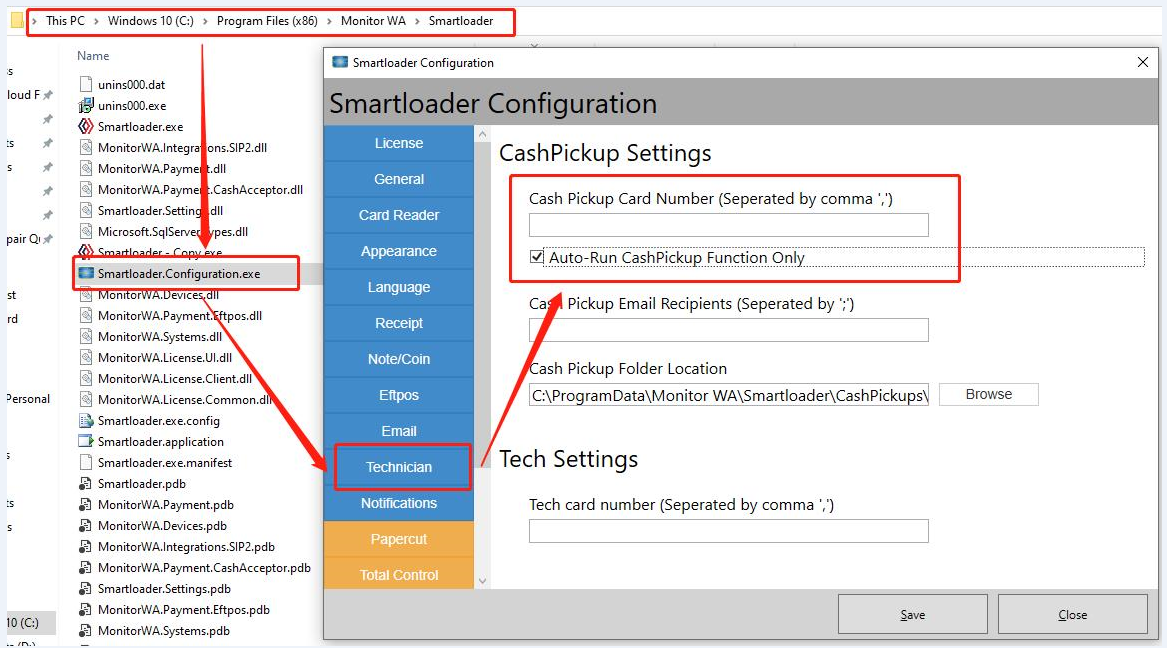Click the MonitorWA.License.Client.dll file icon
The height and width of the screenshot is (648, 1167).
(86, 378)
